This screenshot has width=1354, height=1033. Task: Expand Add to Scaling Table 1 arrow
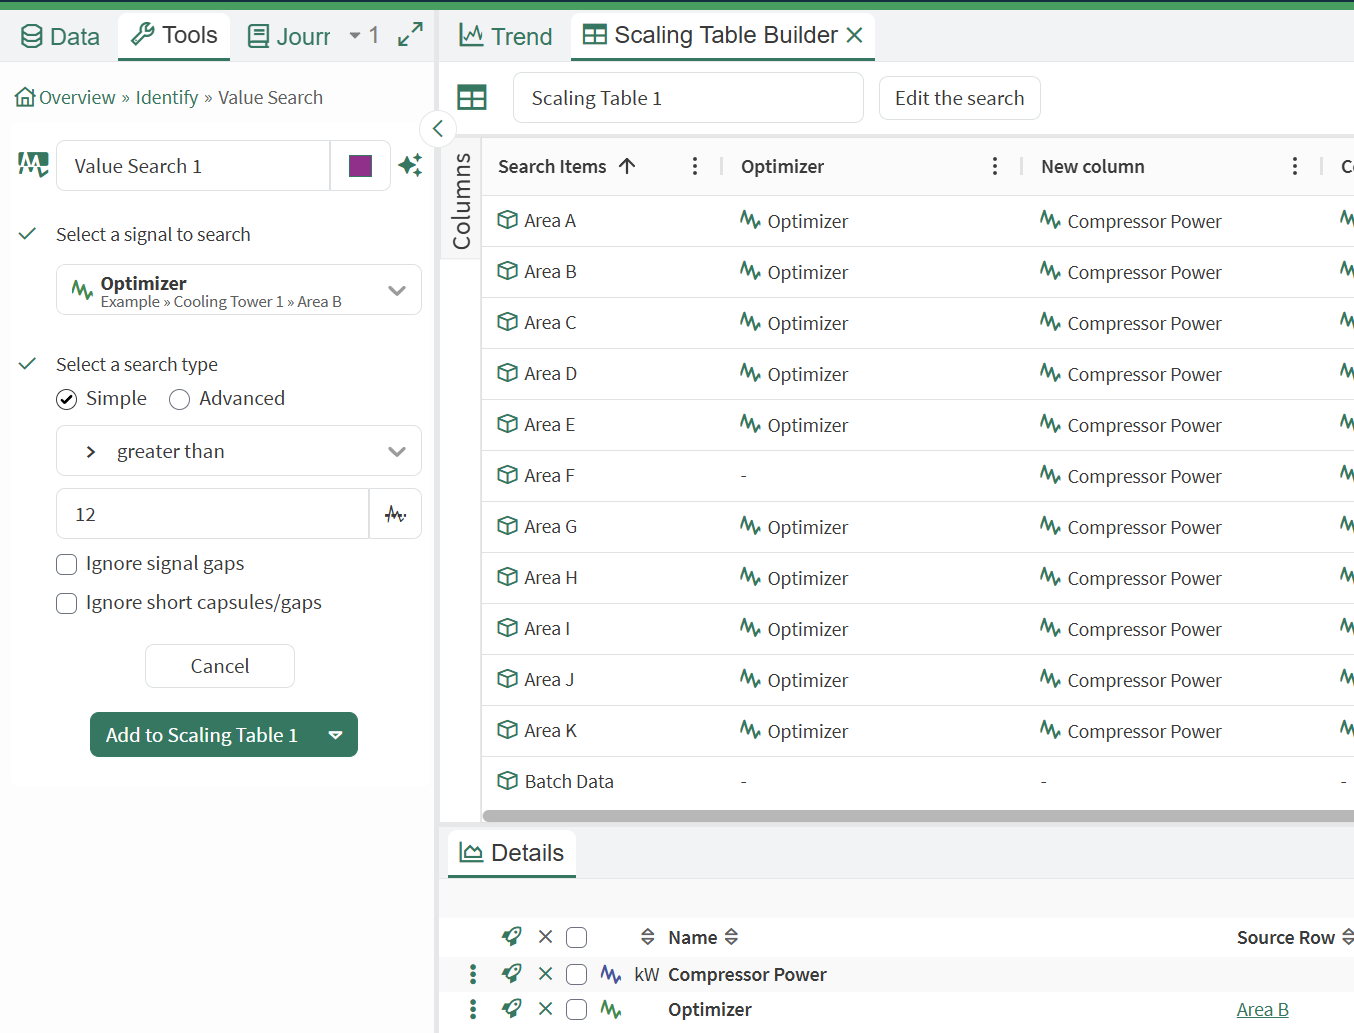335,735
